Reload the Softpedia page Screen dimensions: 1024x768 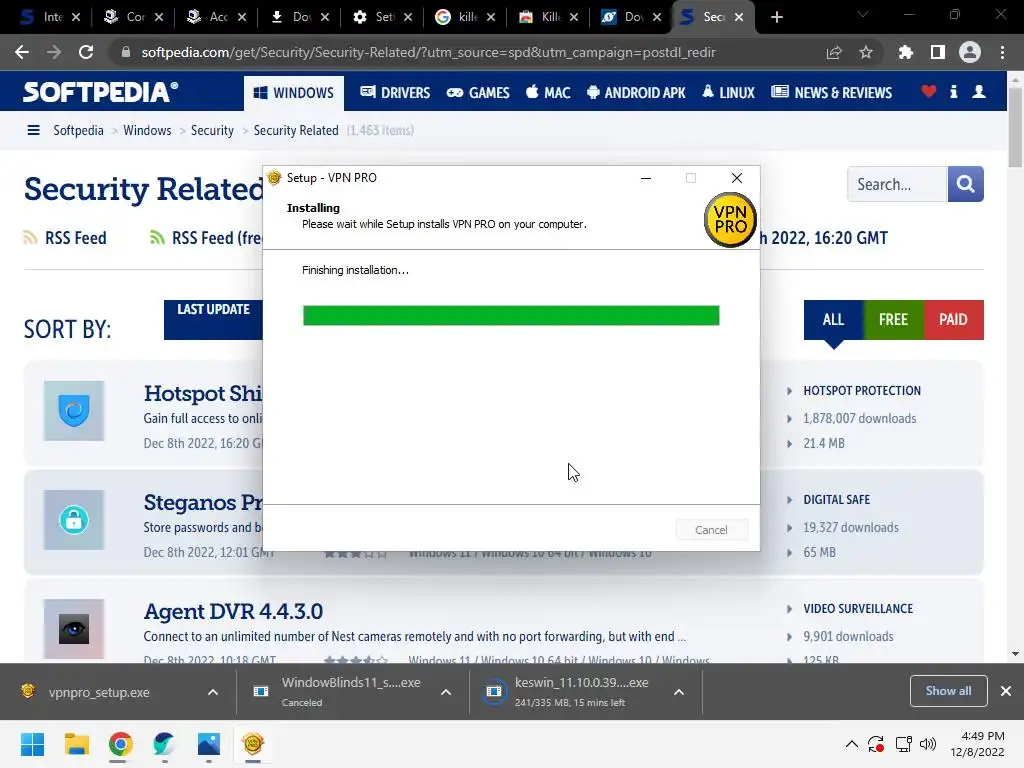point(86,52)
